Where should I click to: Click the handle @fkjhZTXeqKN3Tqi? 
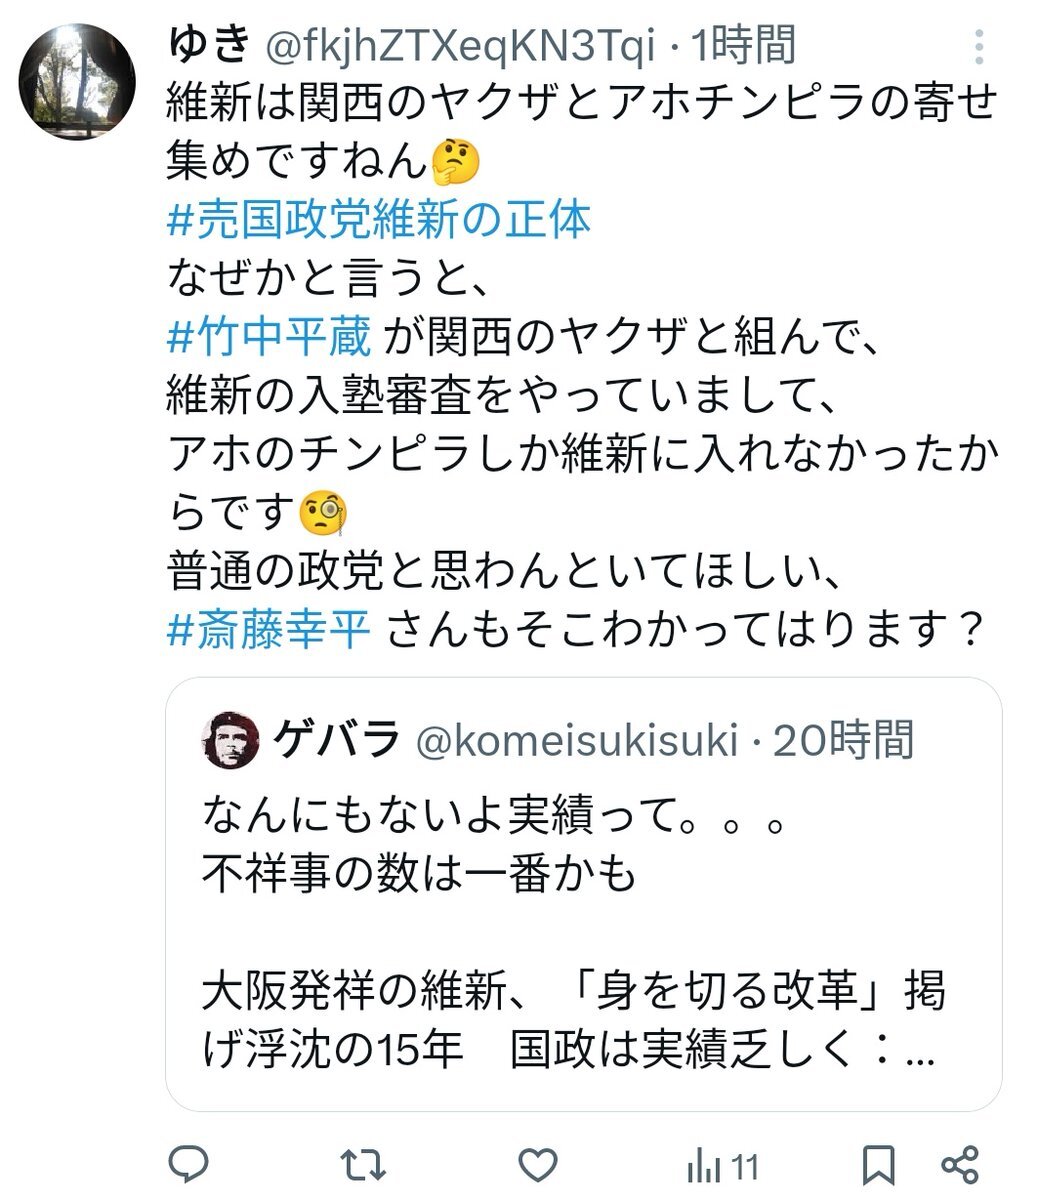click(458, 45)
